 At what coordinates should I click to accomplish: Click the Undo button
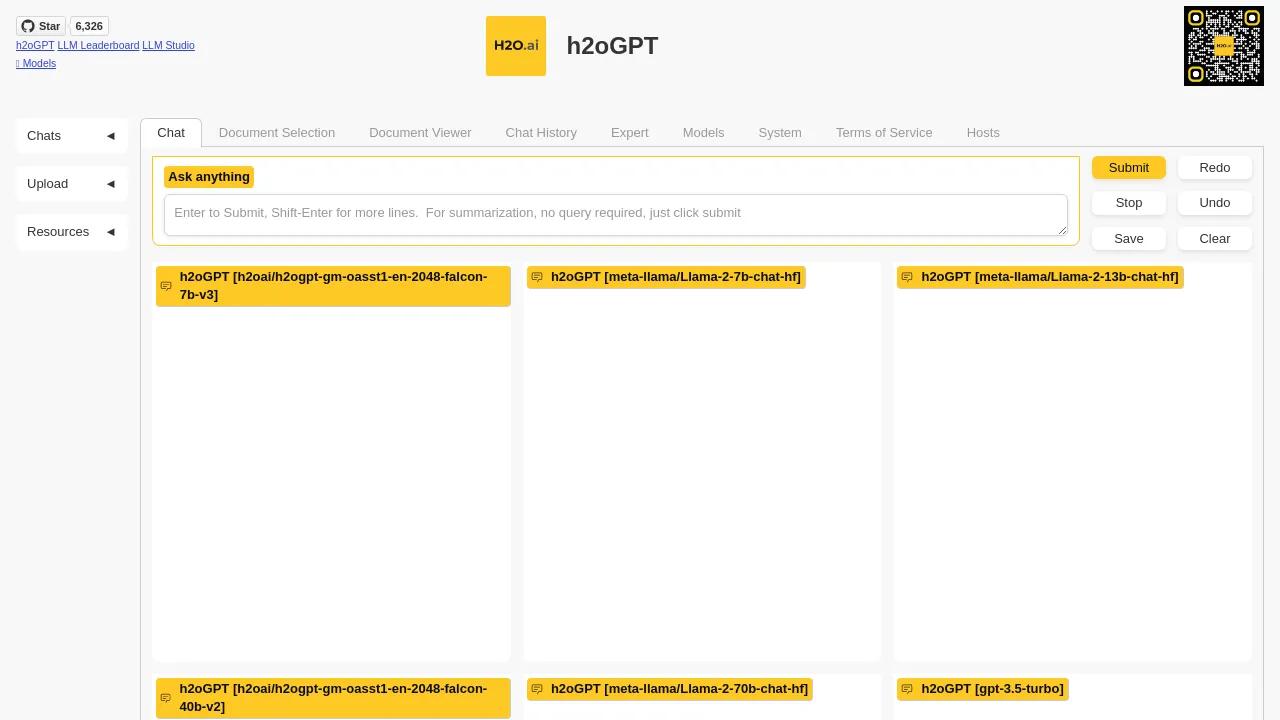pyautogui.click(x=1215, y=203)
